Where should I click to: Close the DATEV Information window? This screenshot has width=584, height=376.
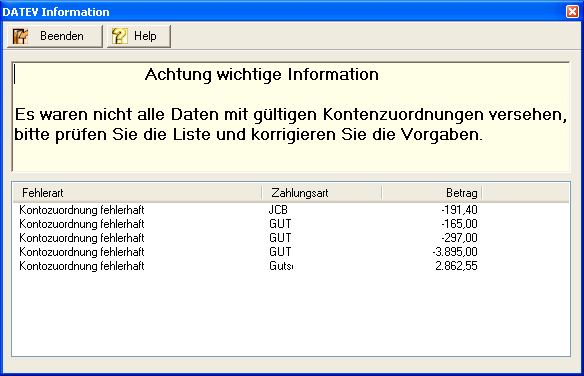pyautogui.click(x=572, y=12)
